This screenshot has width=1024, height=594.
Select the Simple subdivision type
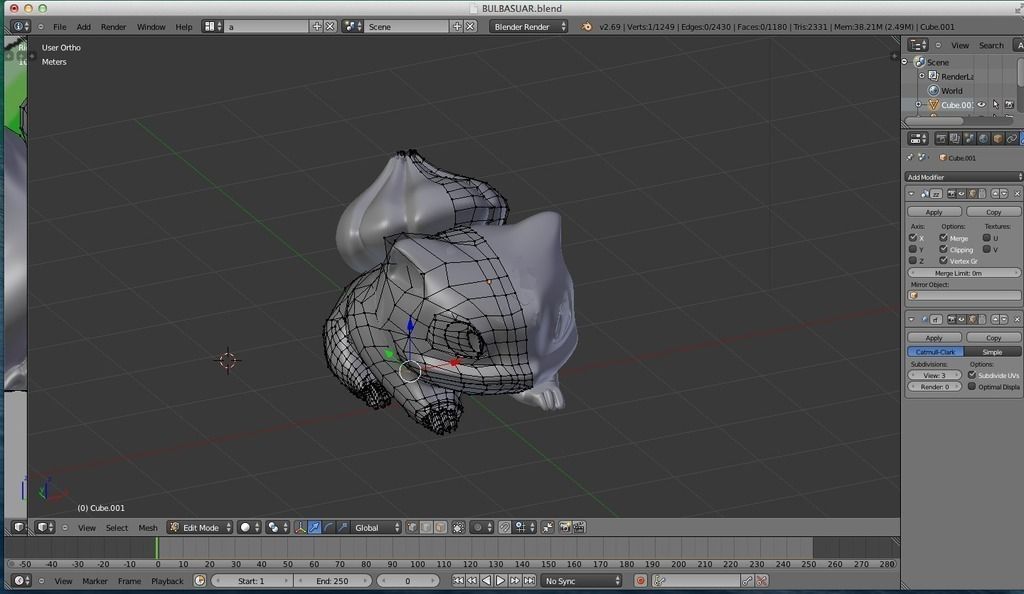[x=992, y=352]
